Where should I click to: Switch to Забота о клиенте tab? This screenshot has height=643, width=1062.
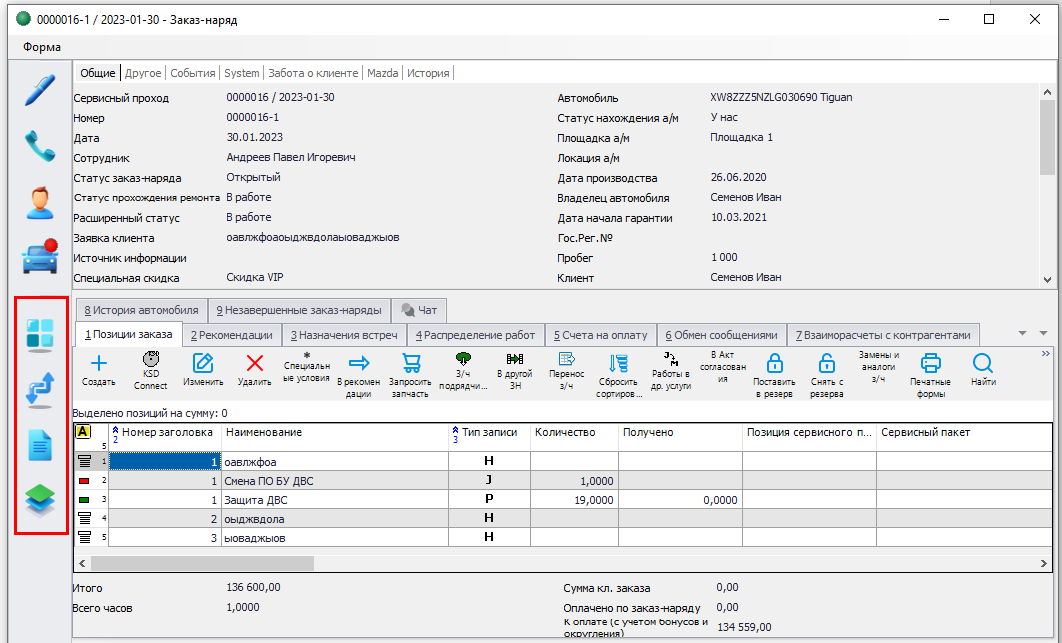click(x=313, y=73)
